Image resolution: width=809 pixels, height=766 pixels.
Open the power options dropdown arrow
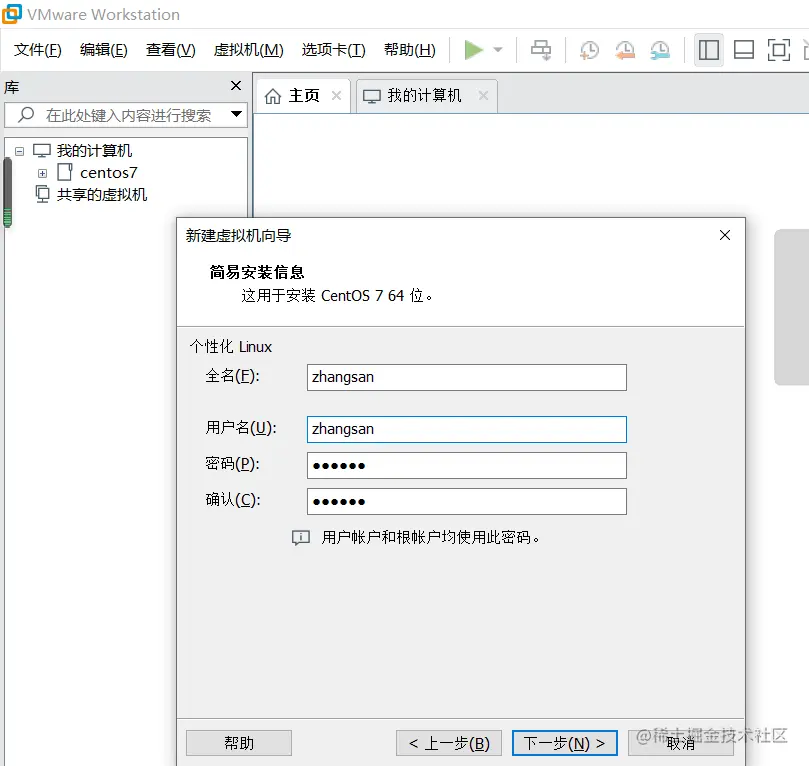pos(498,50)
